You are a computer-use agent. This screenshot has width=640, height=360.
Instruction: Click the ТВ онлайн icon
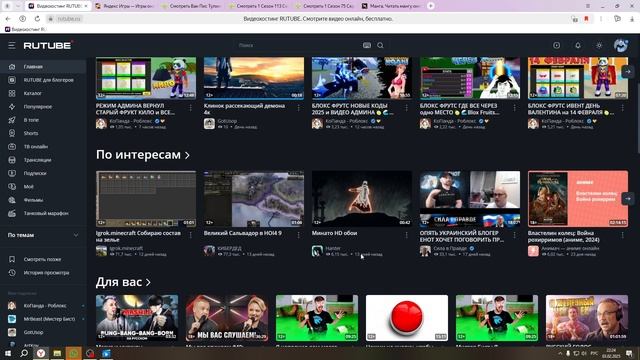click(12, 147)
